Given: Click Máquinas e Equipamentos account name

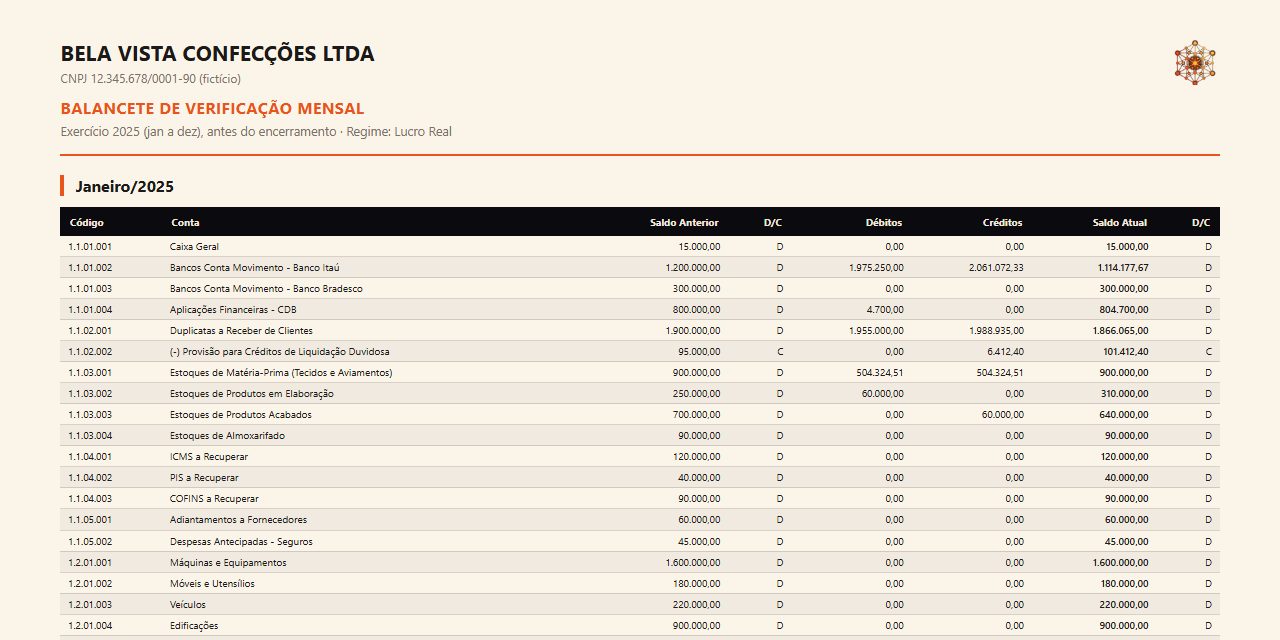Looking at the screenshot, I should pyautogui.click(x=228, y=563).
